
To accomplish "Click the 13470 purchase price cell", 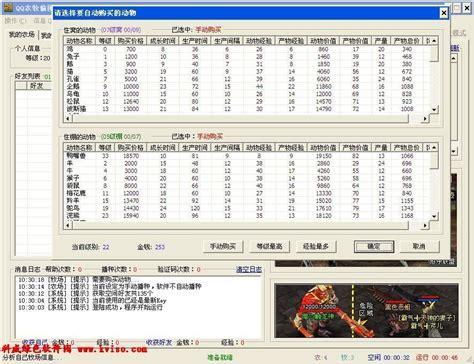I will pyautogui.click(x=131, y=201).
